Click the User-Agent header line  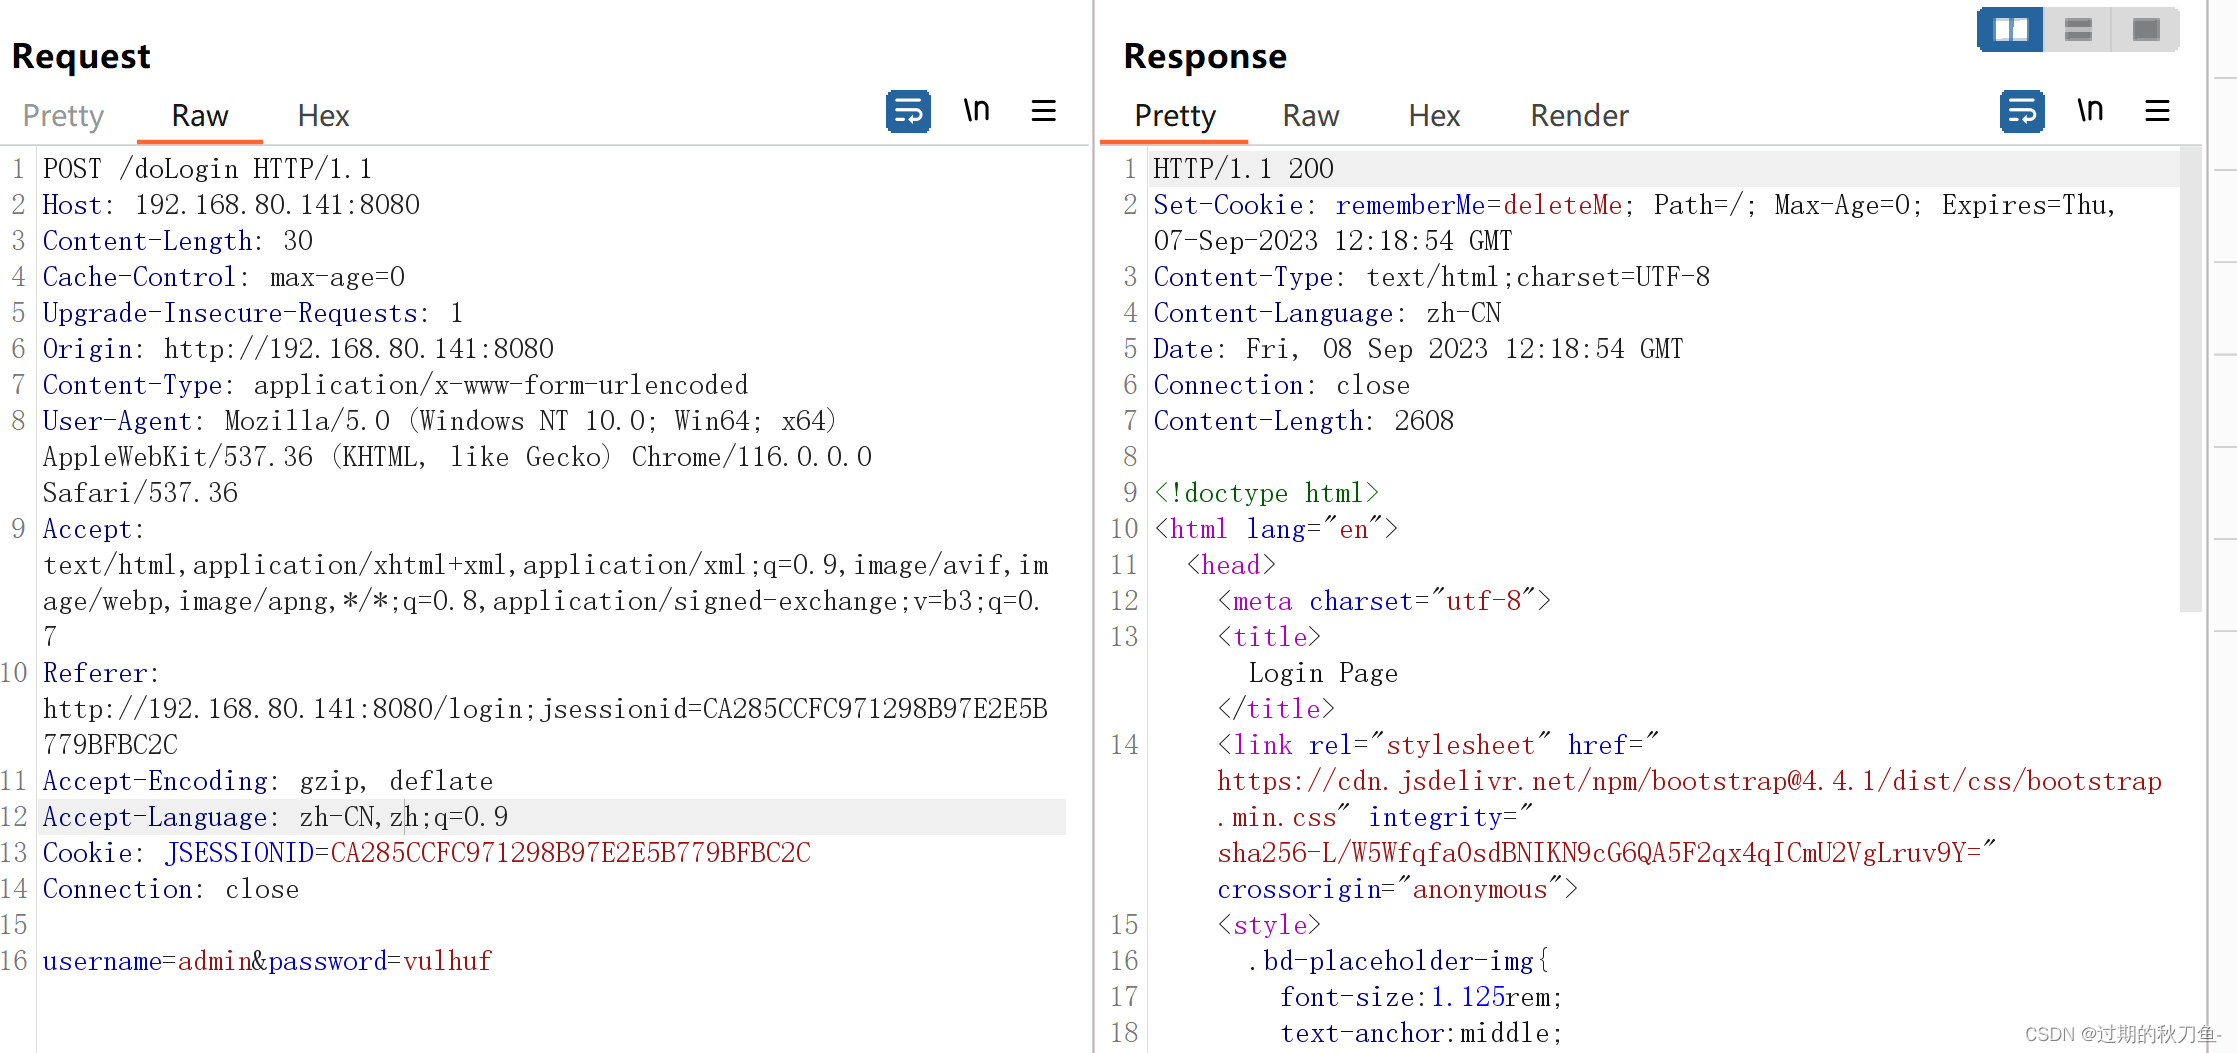[x=457, y=457]
